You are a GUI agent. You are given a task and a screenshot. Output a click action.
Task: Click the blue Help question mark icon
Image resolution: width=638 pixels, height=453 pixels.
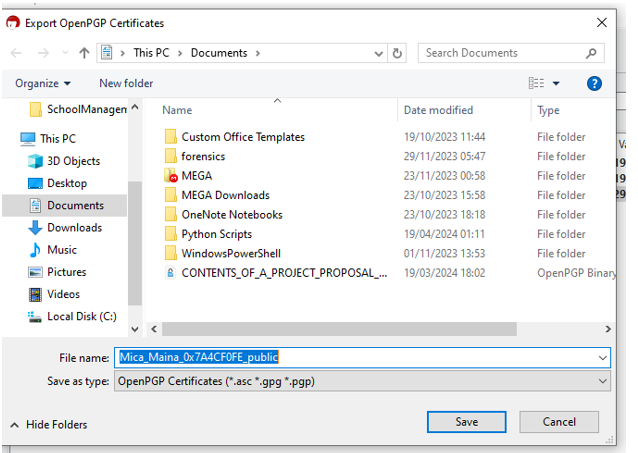pos(594,83)
